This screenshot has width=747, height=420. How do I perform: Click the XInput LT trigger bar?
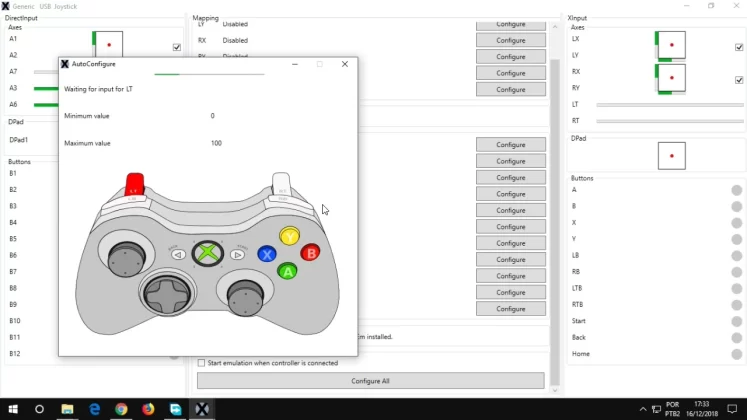[x=670, y=105]
